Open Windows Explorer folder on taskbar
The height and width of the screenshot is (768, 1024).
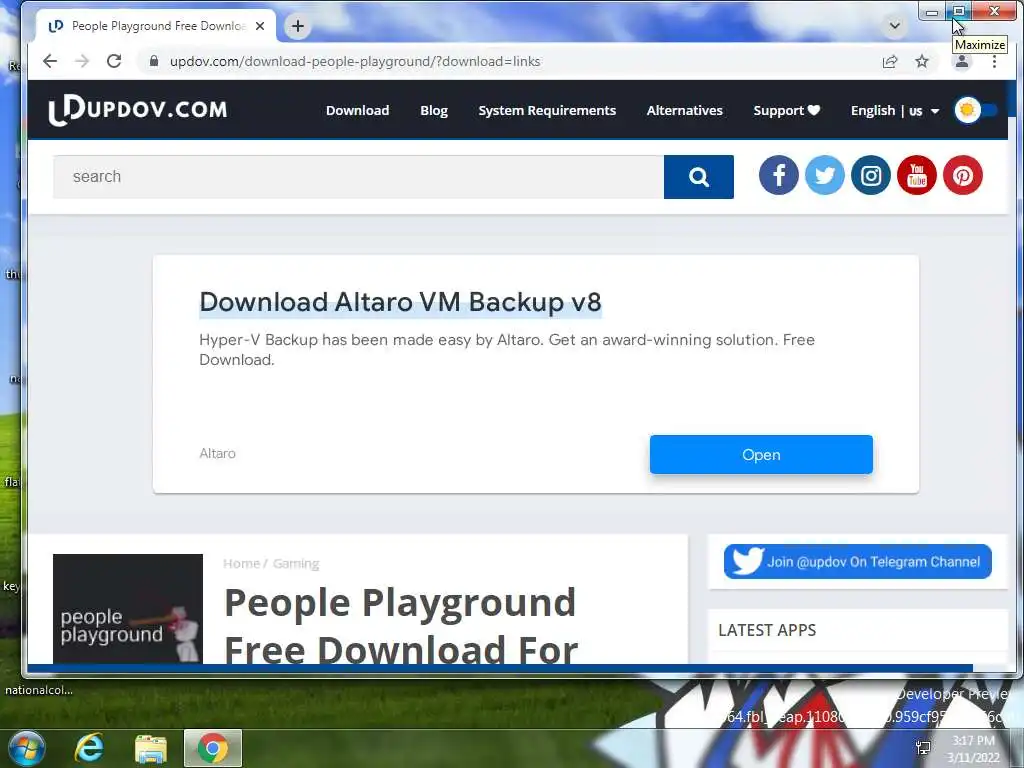coord(150,748)
